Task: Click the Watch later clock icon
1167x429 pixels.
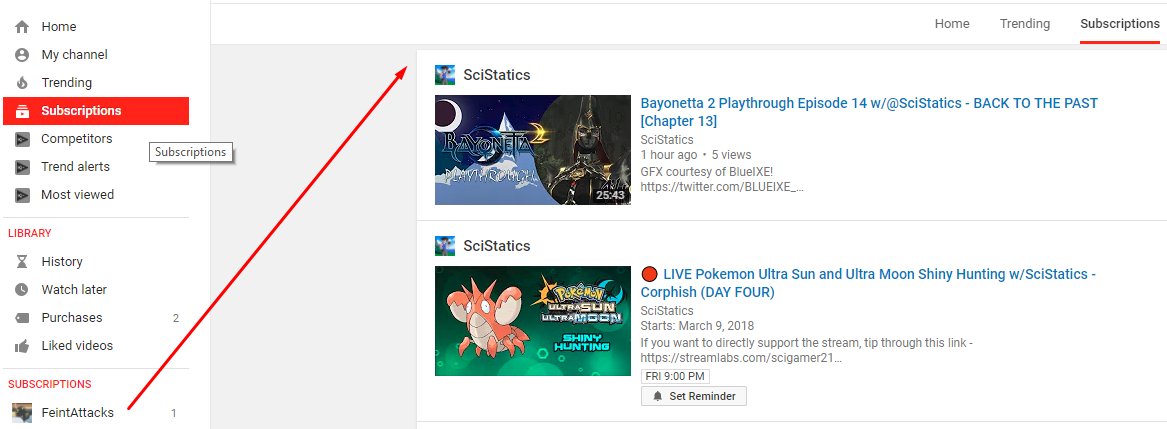Action: [22, 290]
